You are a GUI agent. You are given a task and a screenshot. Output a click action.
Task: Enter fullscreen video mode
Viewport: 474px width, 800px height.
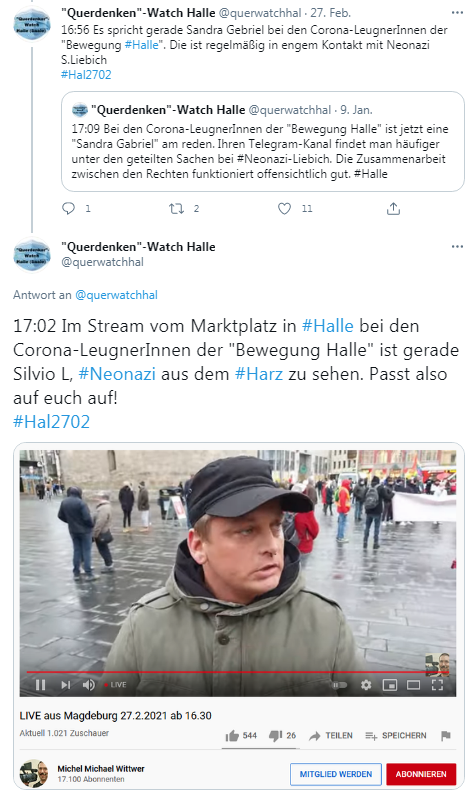(437, 685)
